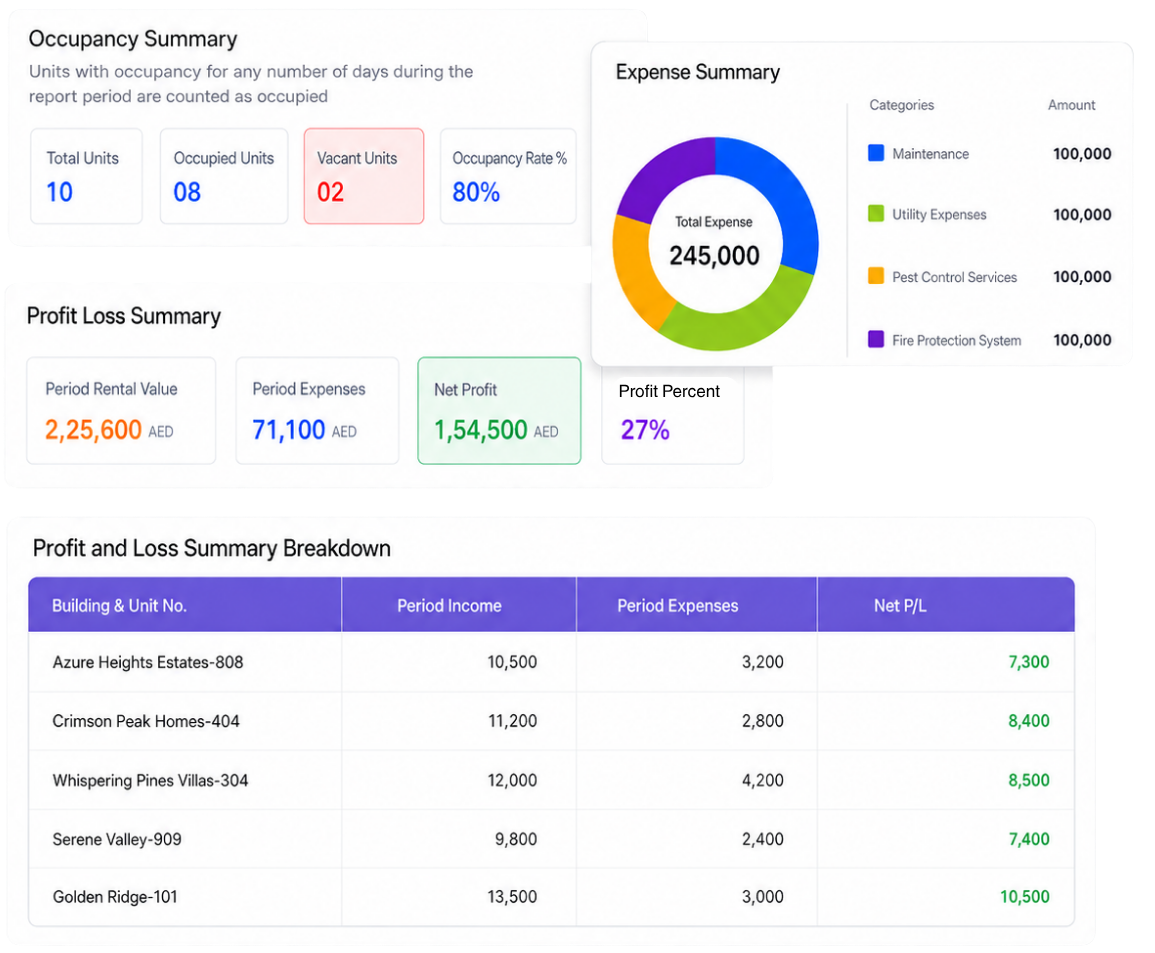Click period expenses value 3,000
The height and width of the screenshot is (953, 1155).
point(762,897)
